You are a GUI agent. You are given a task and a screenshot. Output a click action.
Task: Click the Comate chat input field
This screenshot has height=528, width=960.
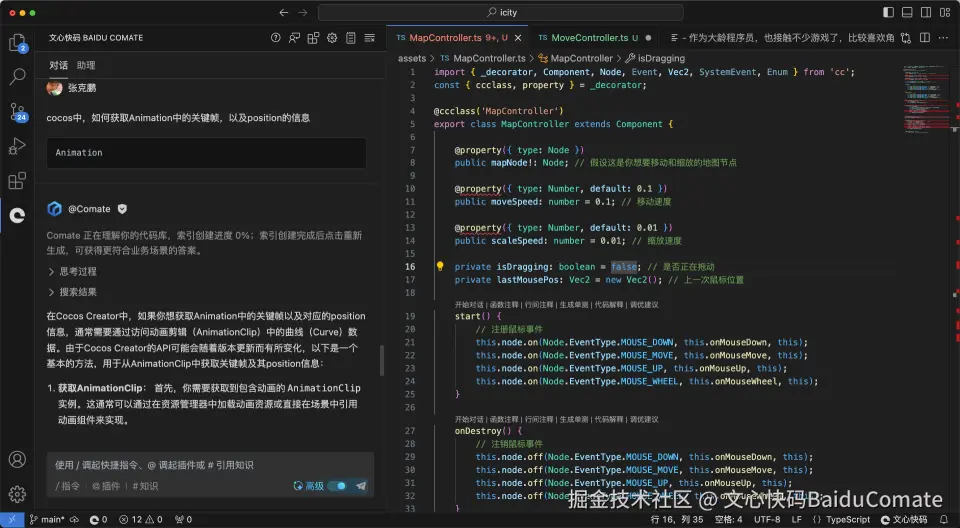click(x=210, y=465)
